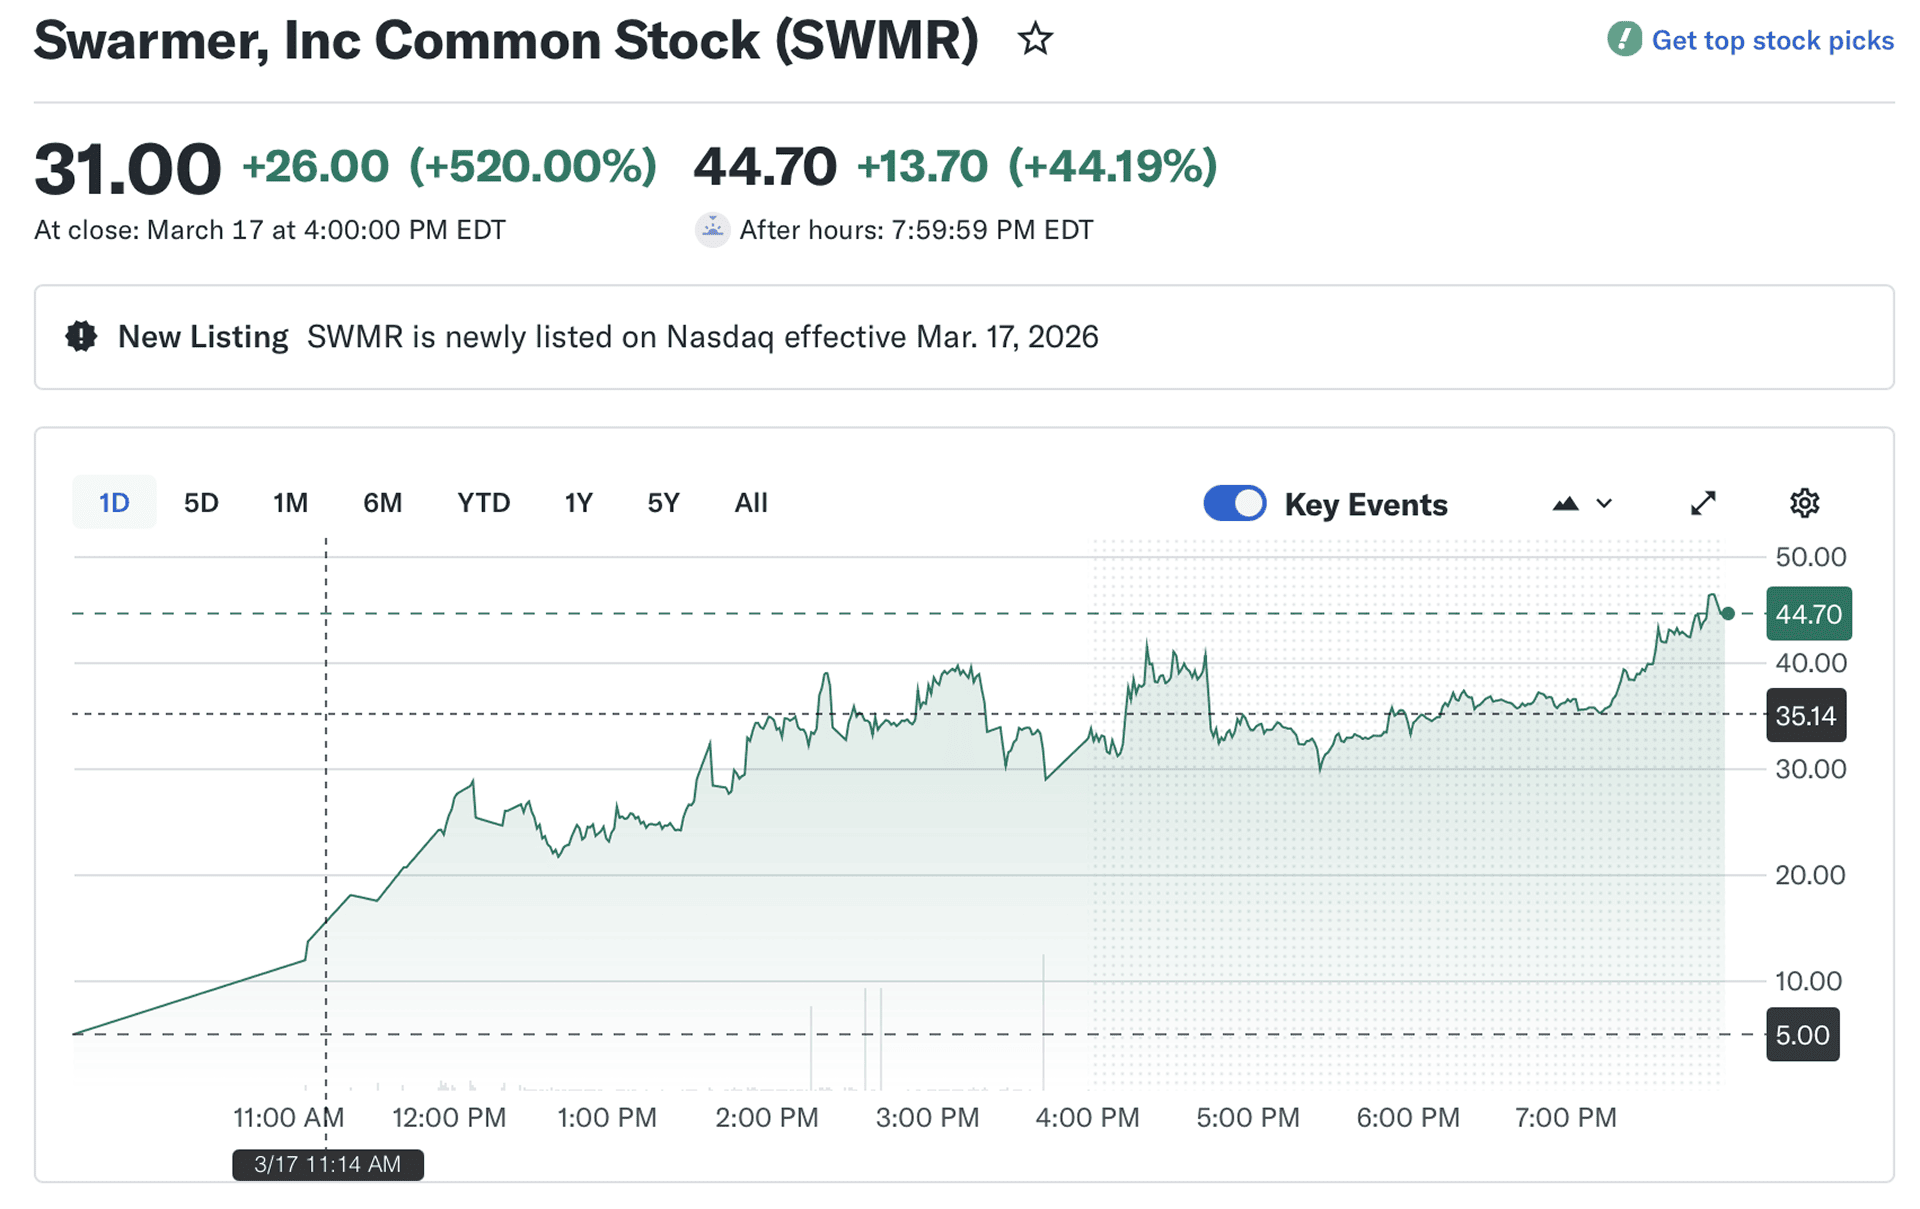Select the 5Y time range

(x=663, y=503)
